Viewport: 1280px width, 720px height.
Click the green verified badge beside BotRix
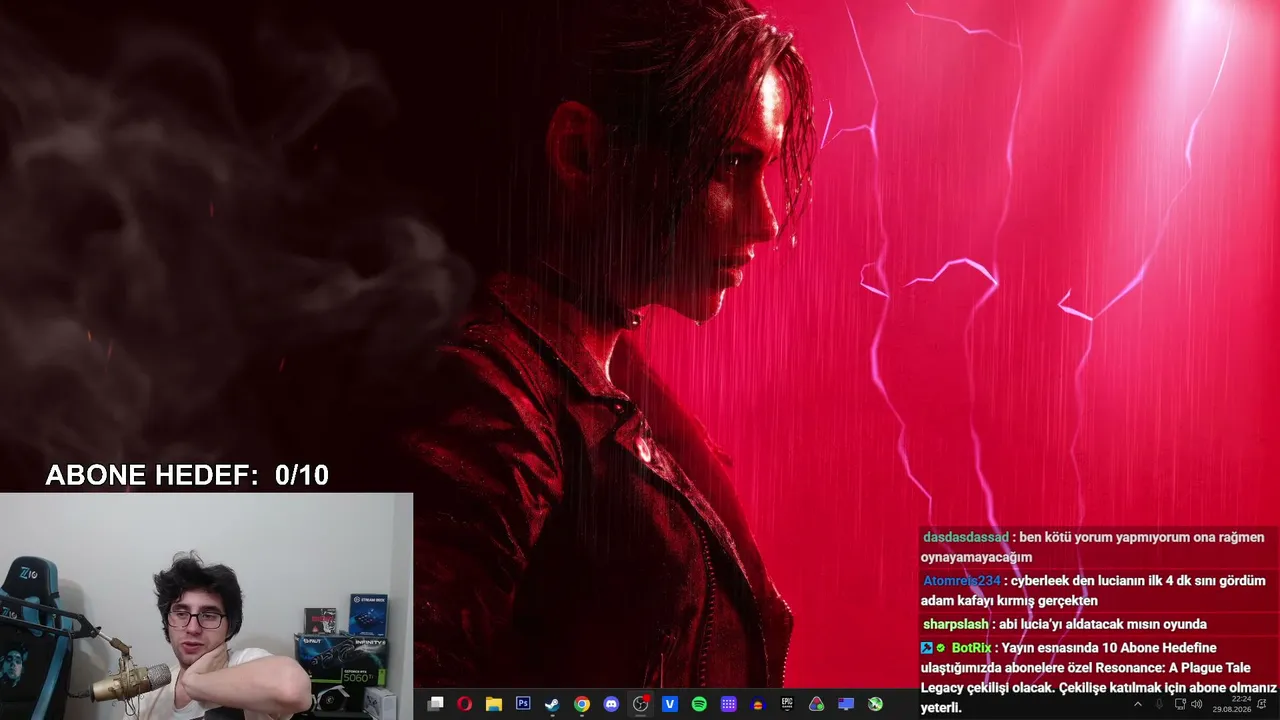pyautogui.click(x=941, y=648)
